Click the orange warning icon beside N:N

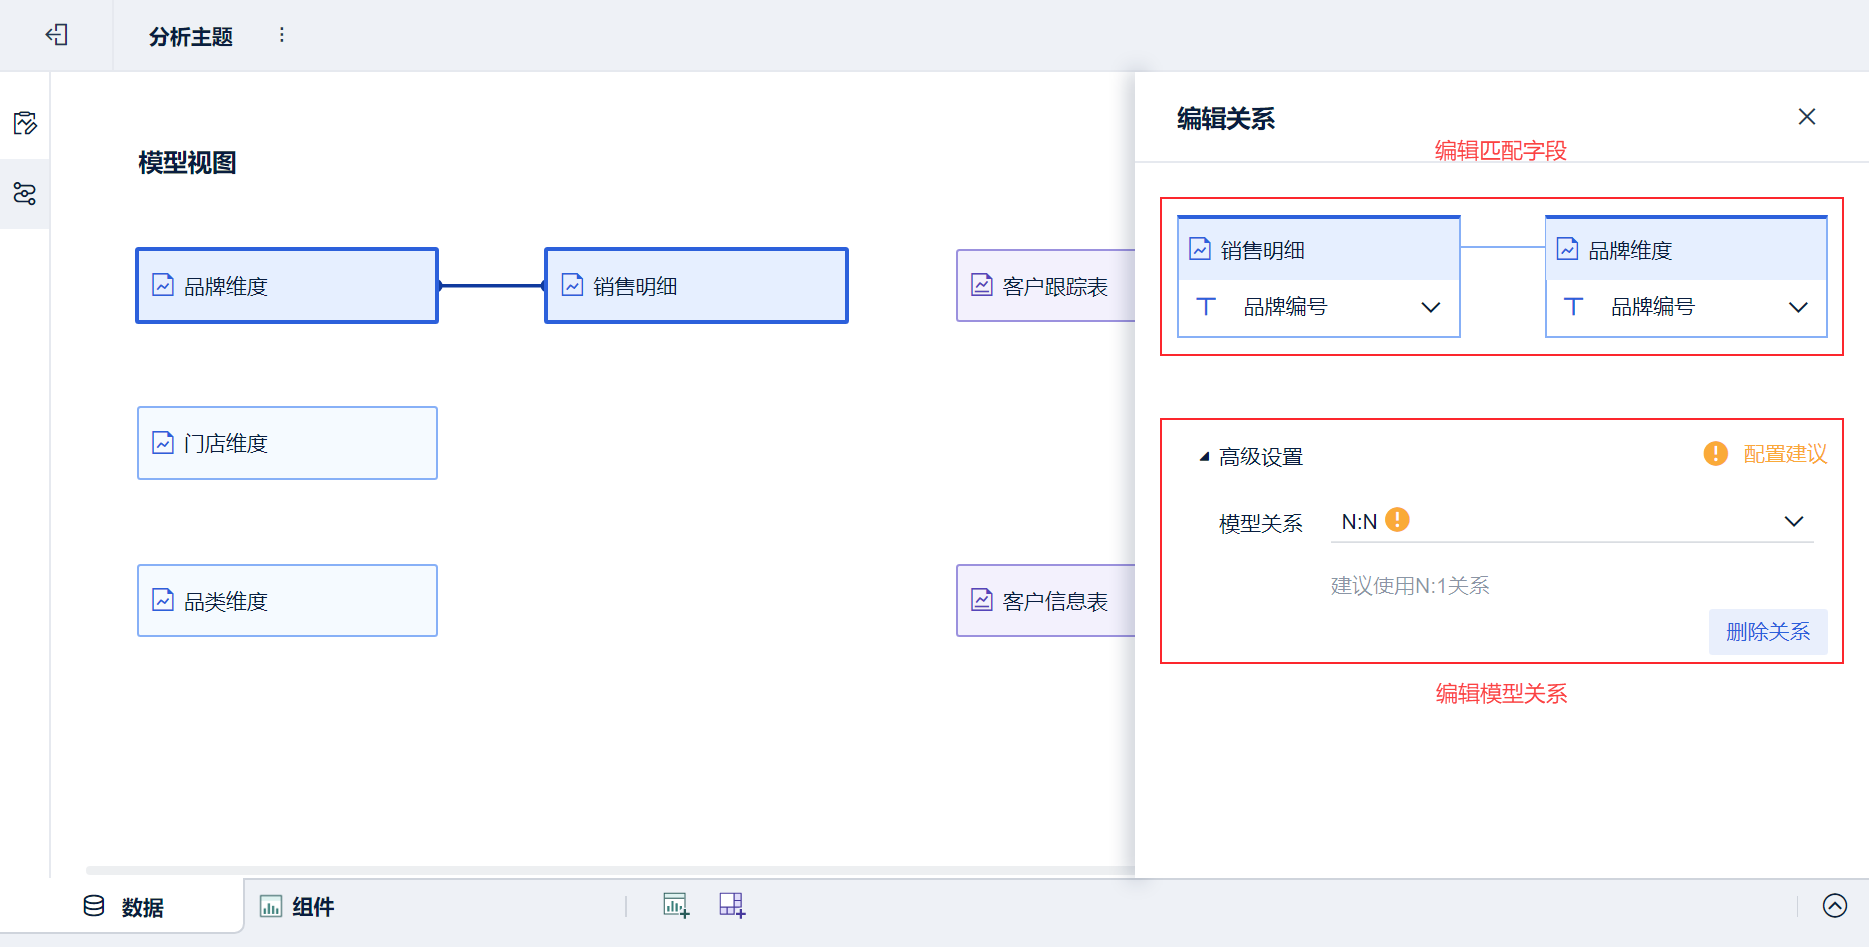tap(1397, 520)
